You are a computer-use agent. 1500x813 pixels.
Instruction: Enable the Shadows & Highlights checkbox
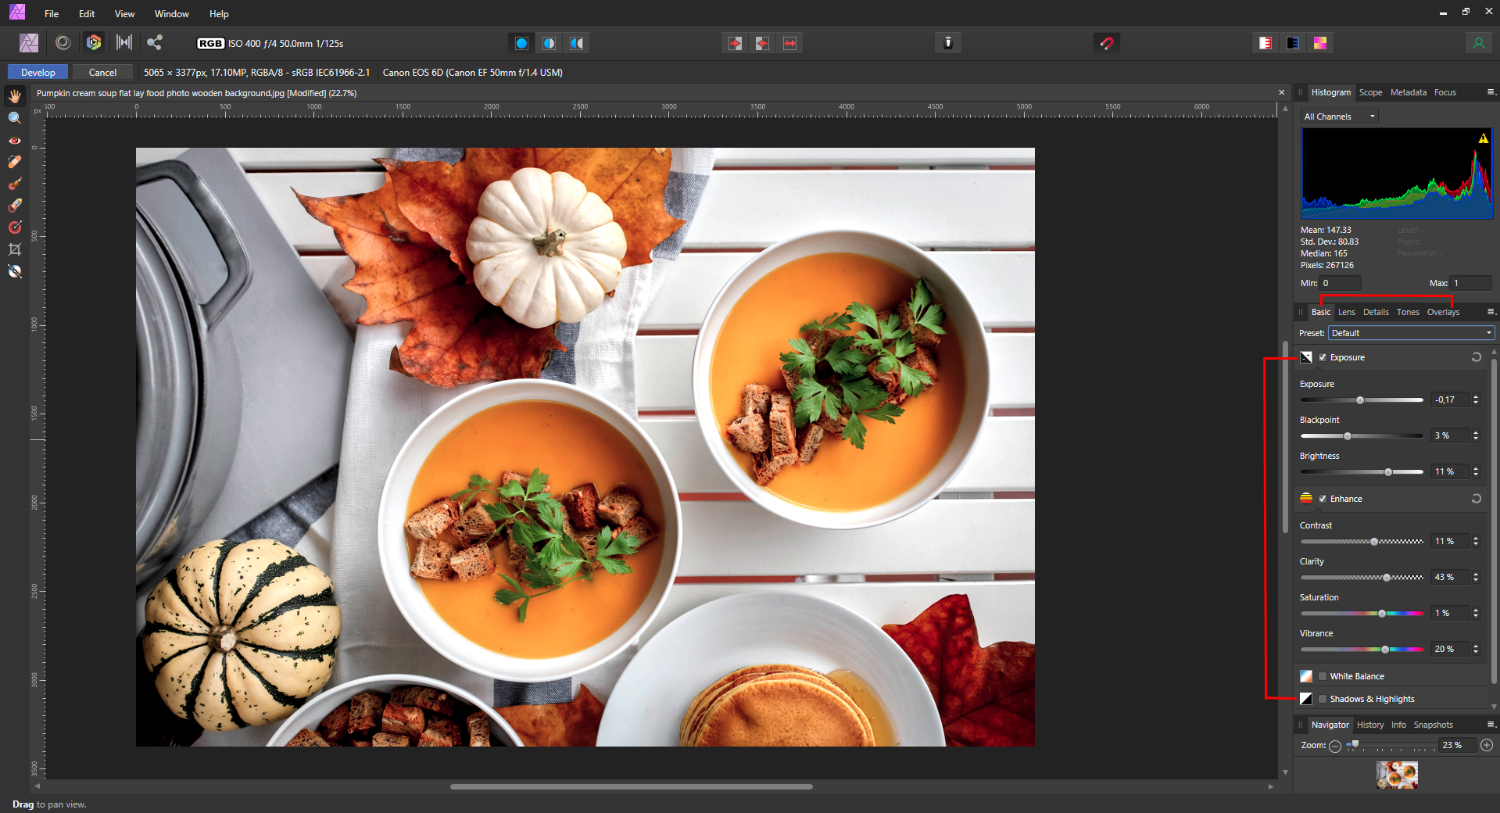point(1322,699)
